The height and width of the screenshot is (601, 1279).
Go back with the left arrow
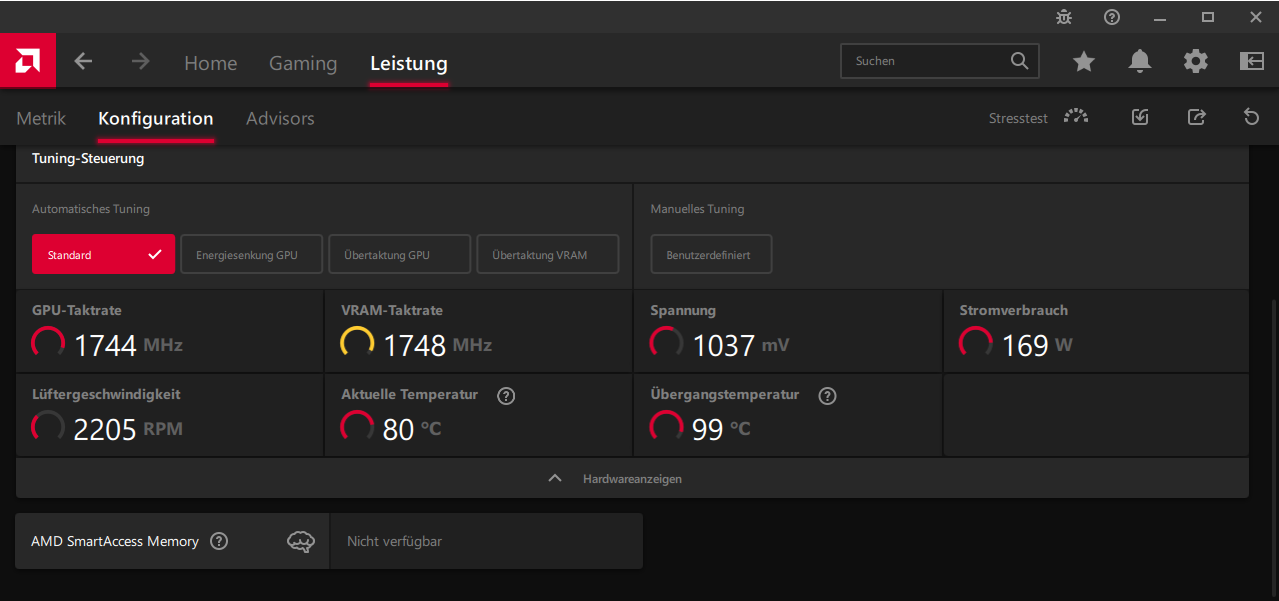click(83, 61)
